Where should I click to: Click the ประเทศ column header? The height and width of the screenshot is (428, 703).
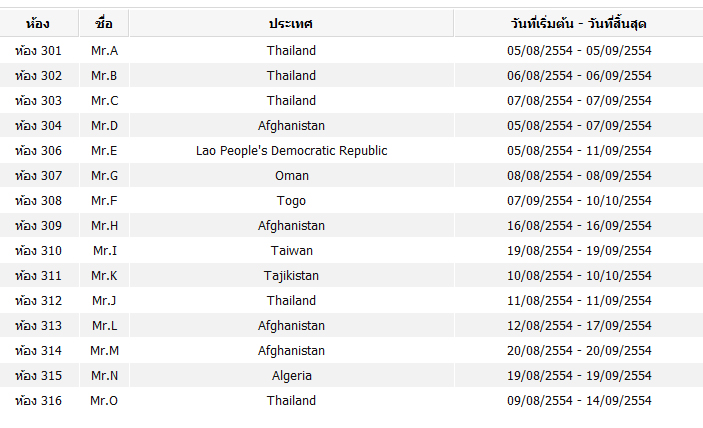tap(291, 23)
